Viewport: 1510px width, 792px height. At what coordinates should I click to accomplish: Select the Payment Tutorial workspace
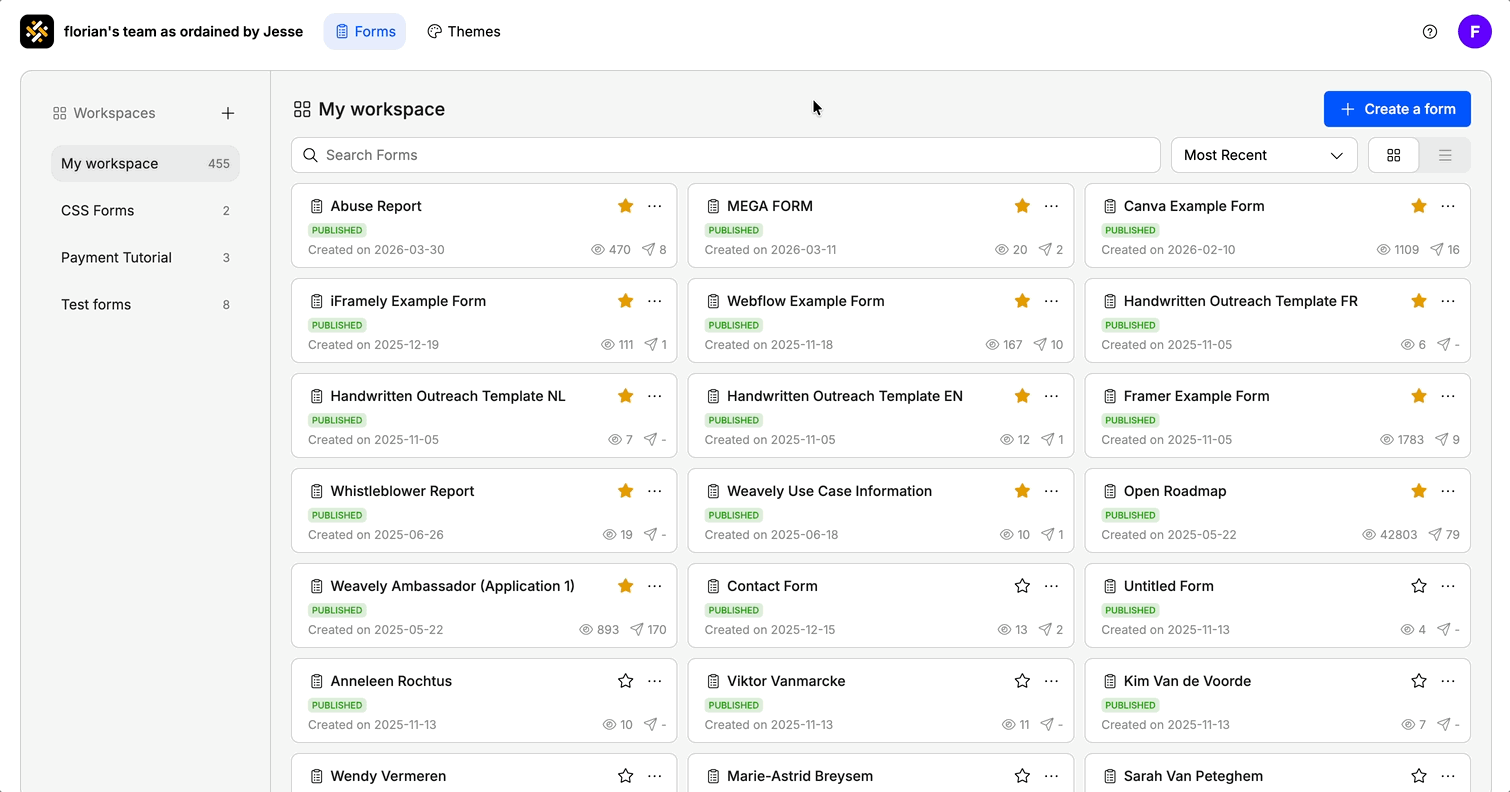[x=145, y=257]
